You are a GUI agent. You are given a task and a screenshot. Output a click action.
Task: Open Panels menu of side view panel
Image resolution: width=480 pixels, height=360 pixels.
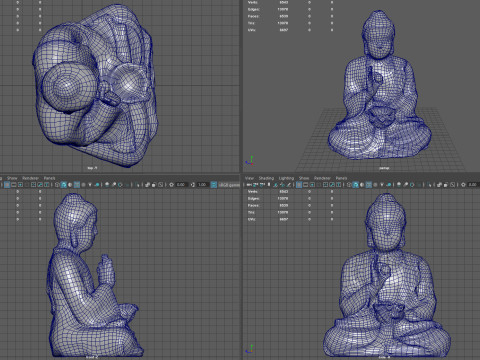49,178
